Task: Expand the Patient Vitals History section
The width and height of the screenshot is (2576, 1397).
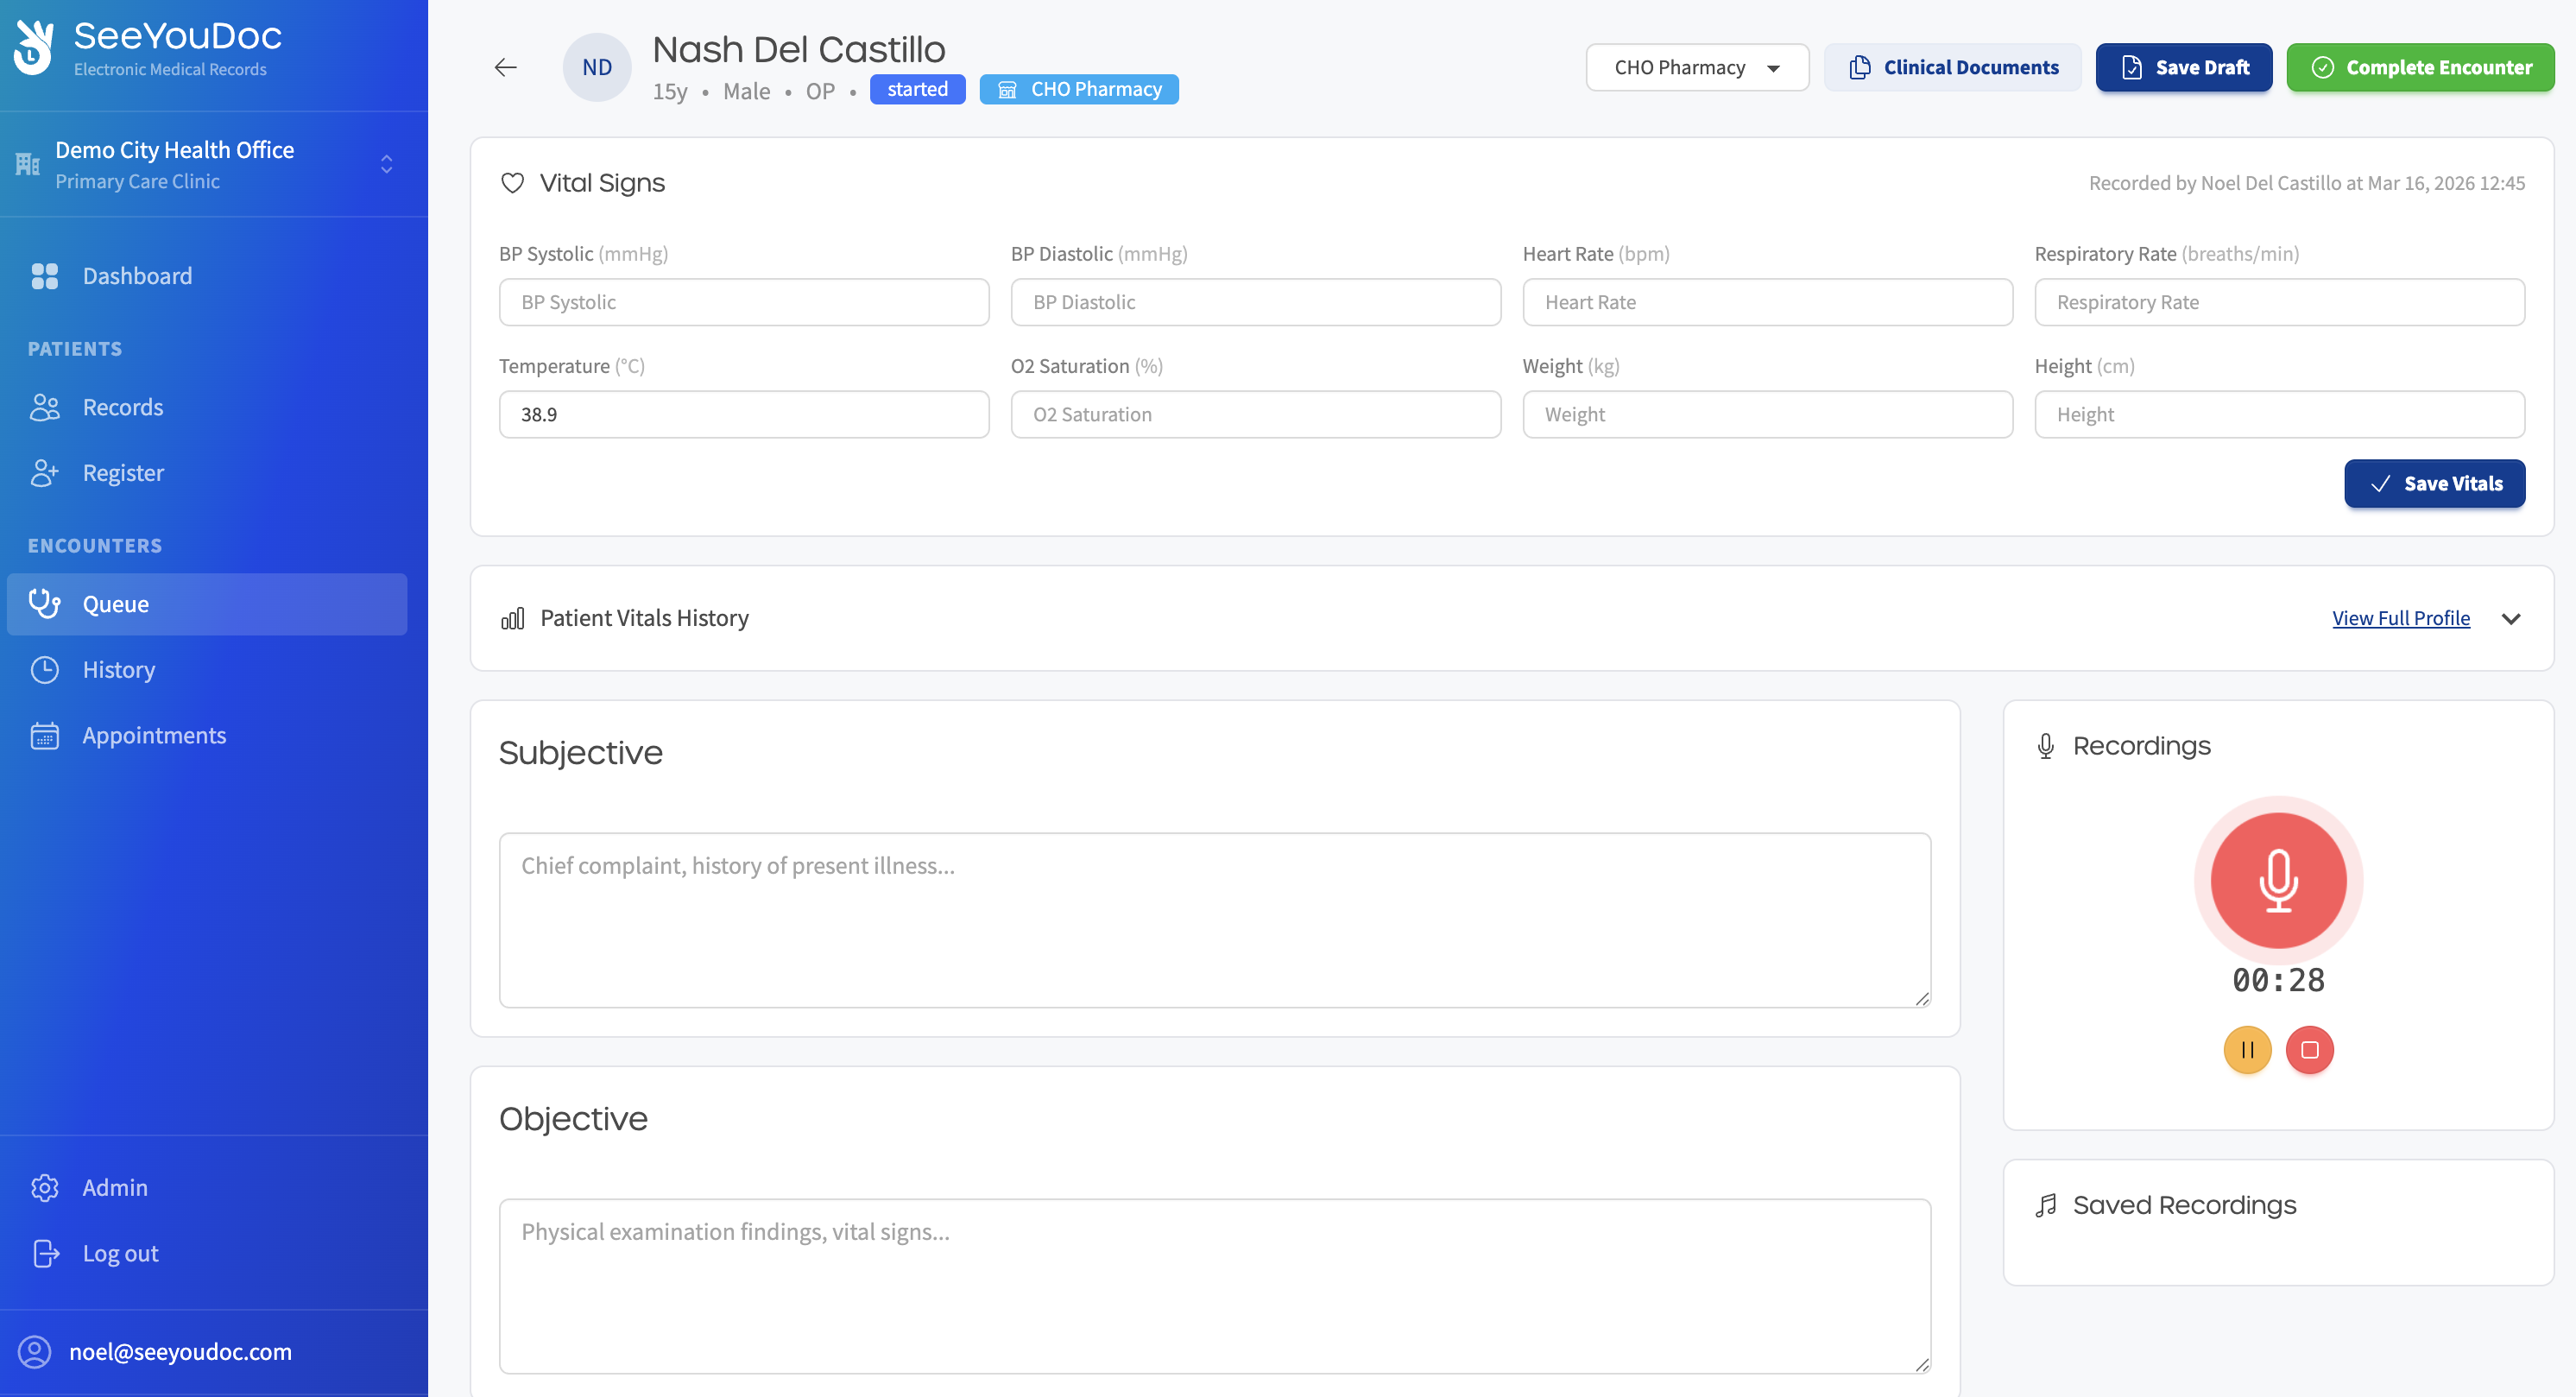Action: 2510,619
